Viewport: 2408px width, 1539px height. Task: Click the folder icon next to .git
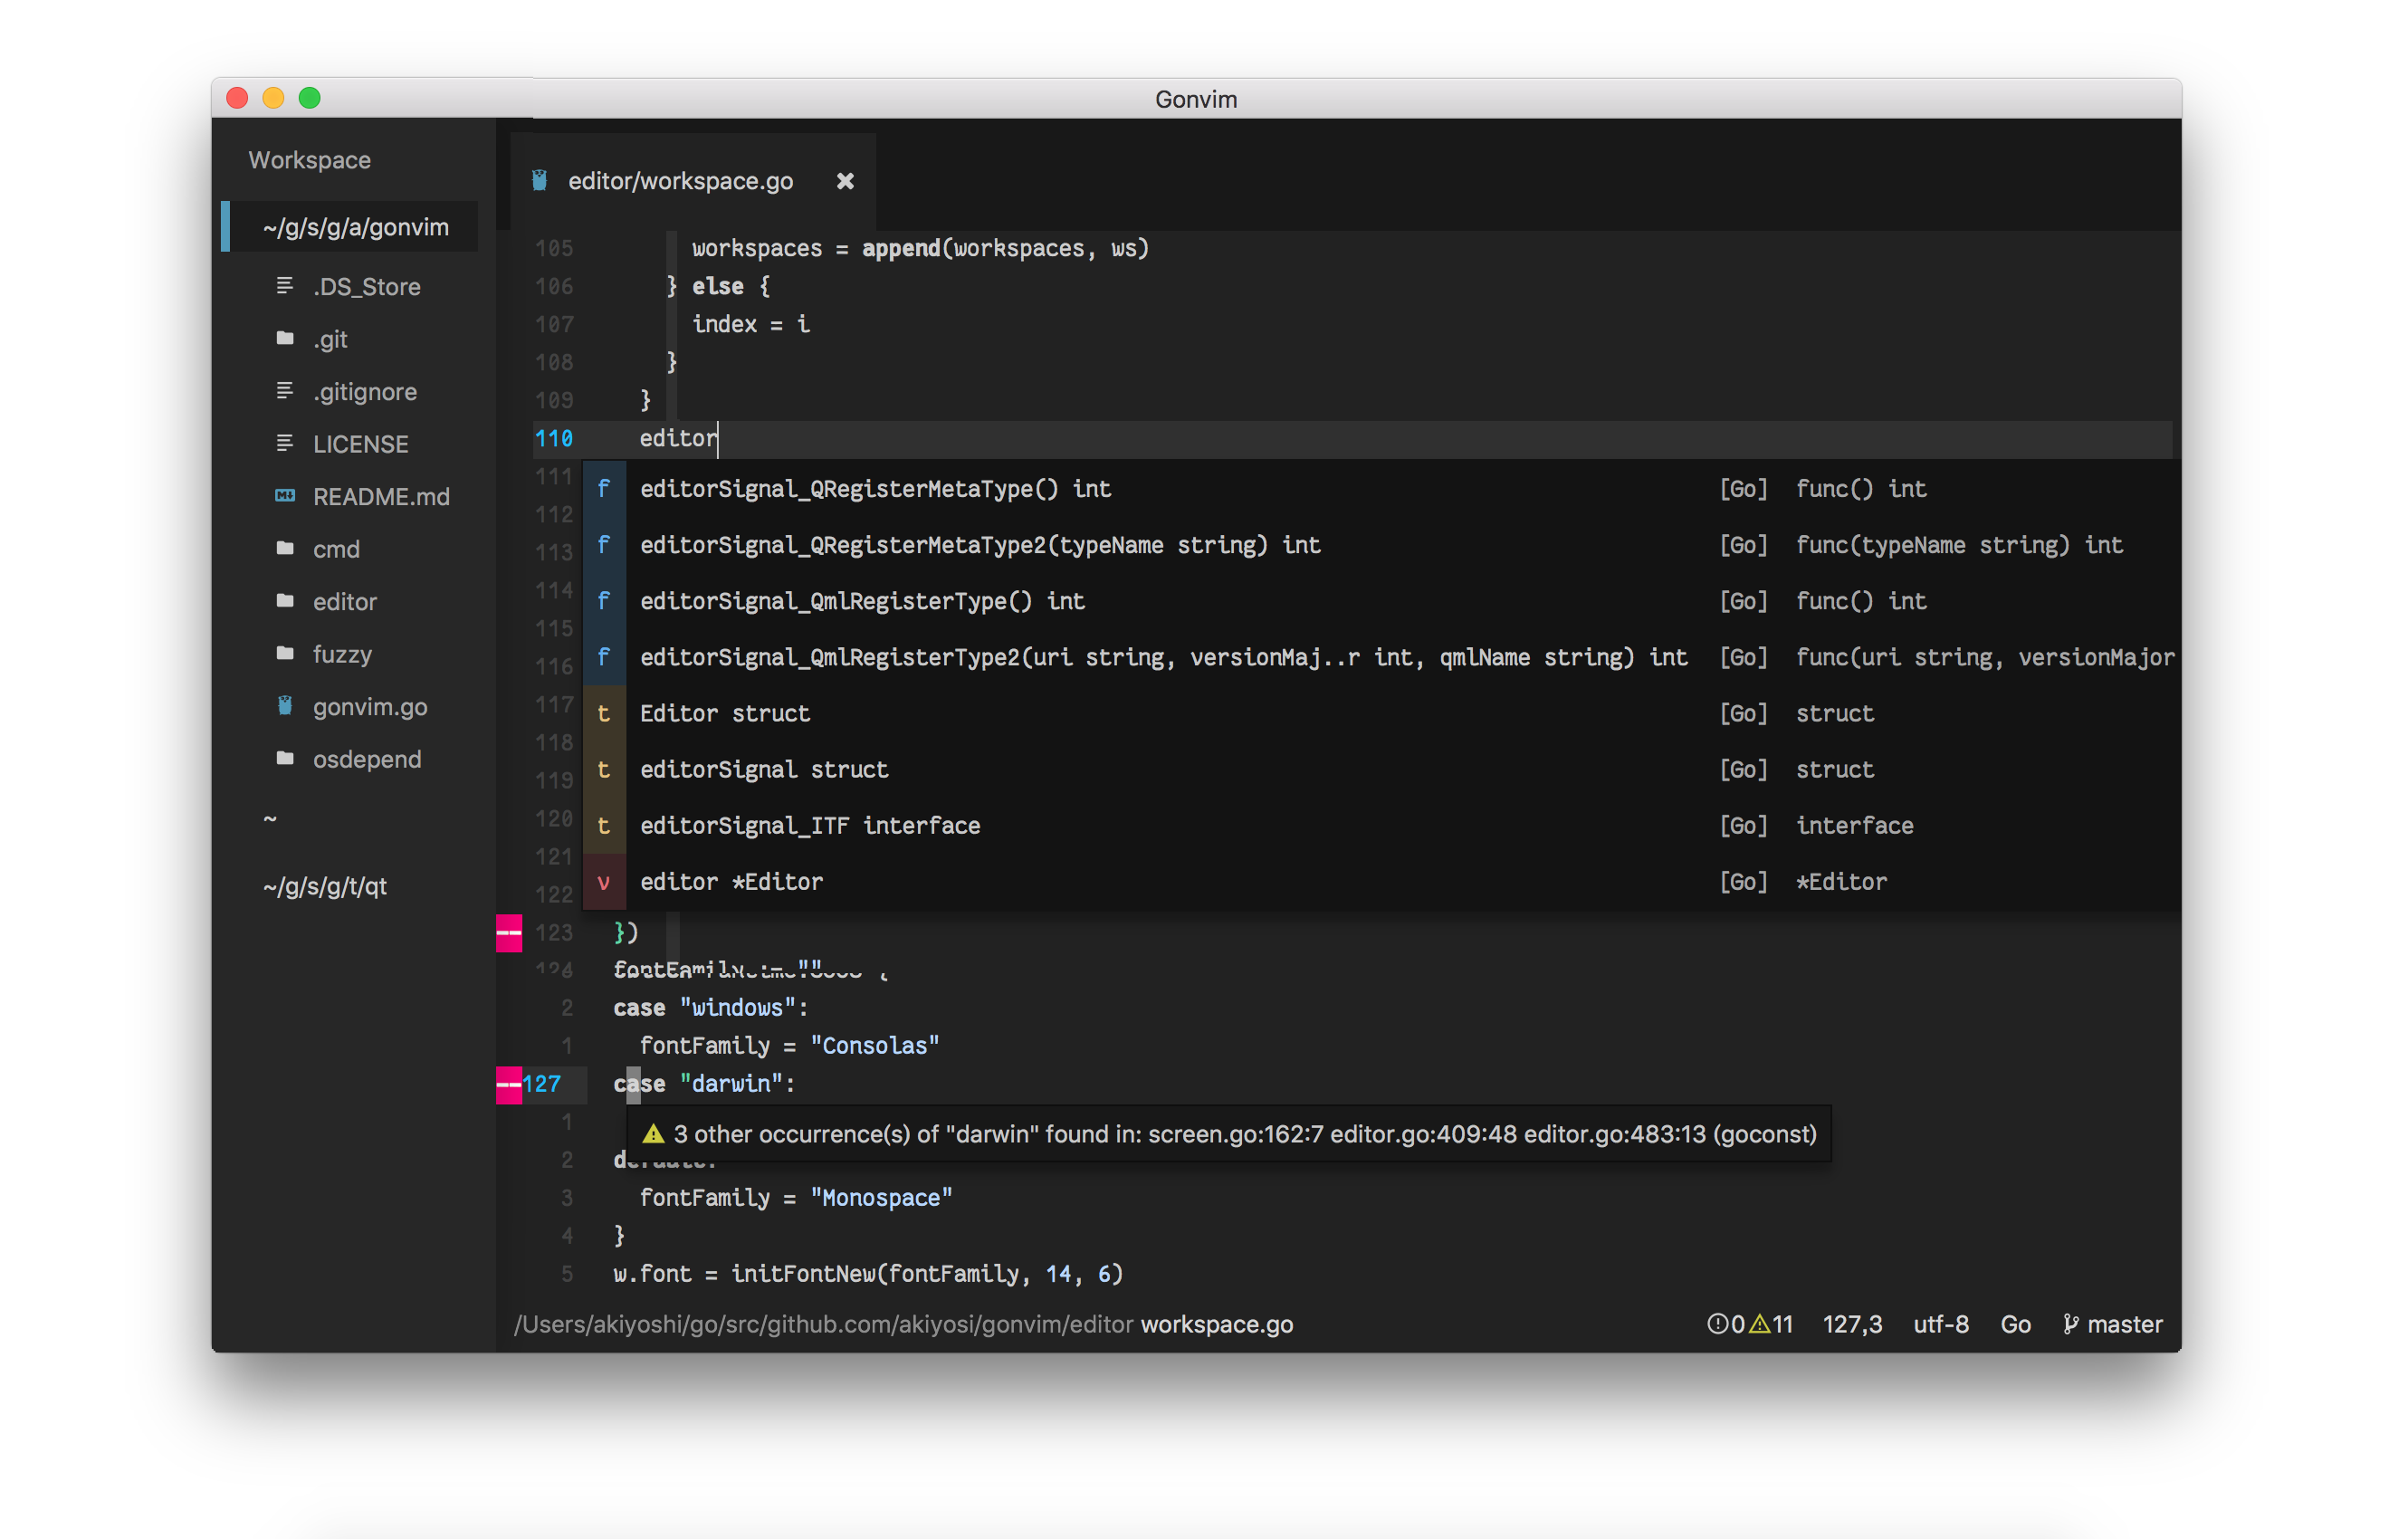pyautogui.click(x=285, y=338)
